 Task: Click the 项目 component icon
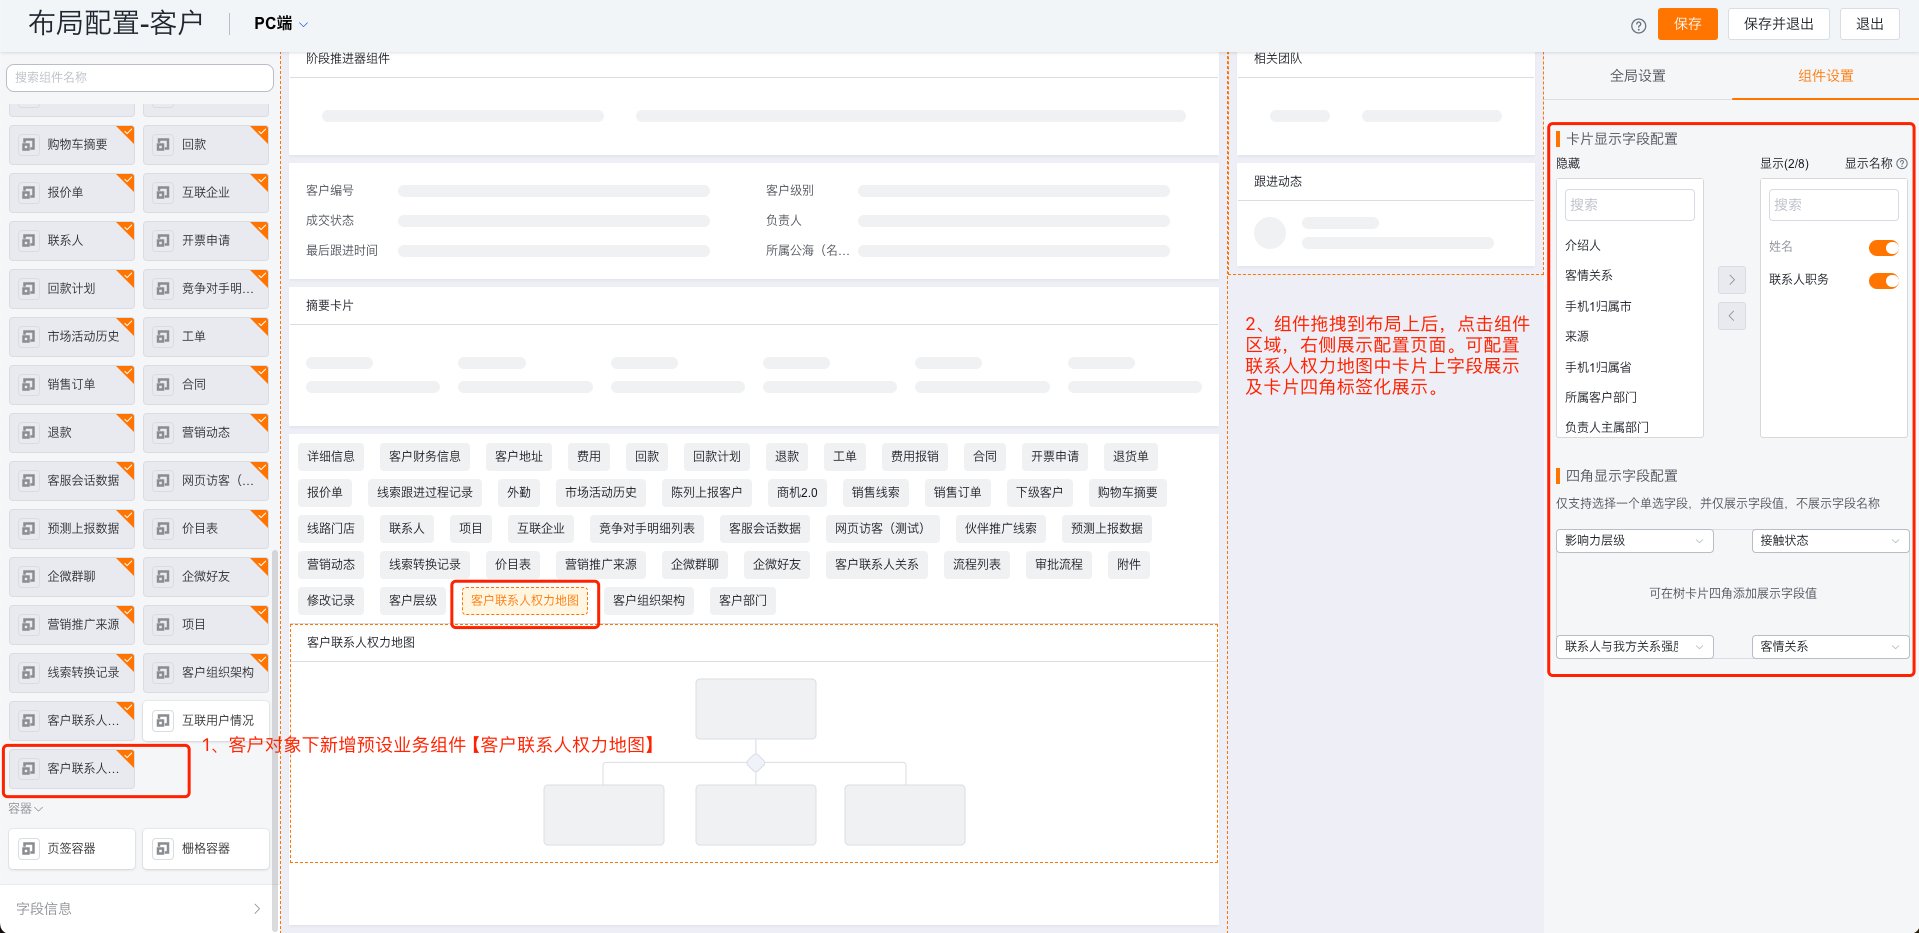point(163,625)
